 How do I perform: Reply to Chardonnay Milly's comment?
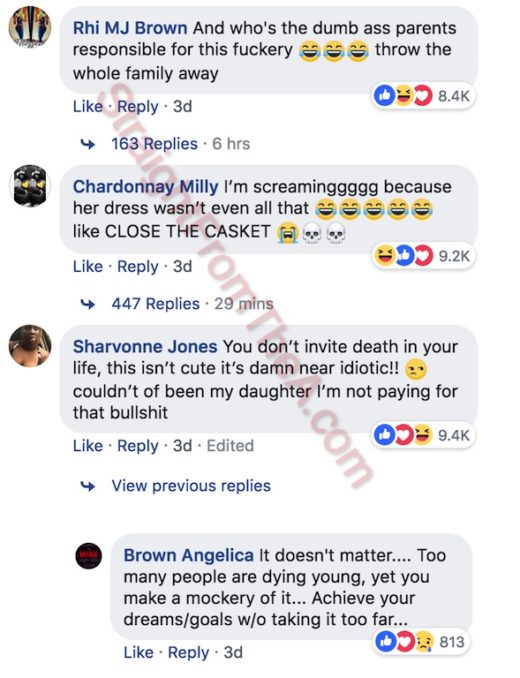[138, 267]
